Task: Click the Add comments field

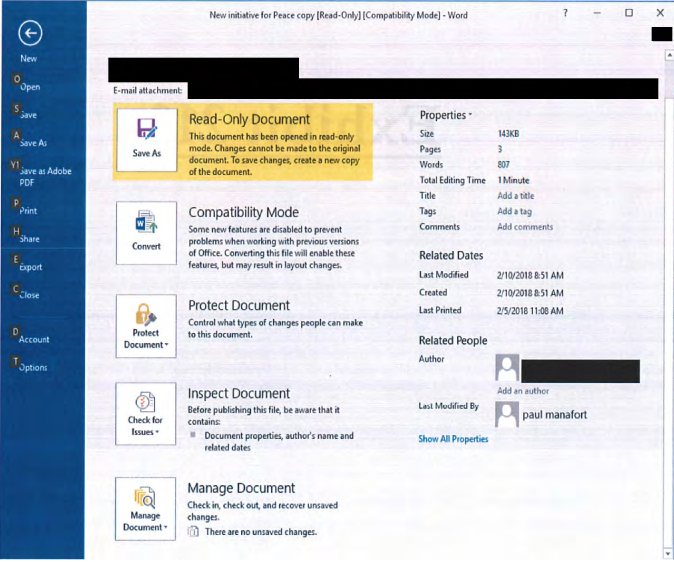Action: click(525, 227)
